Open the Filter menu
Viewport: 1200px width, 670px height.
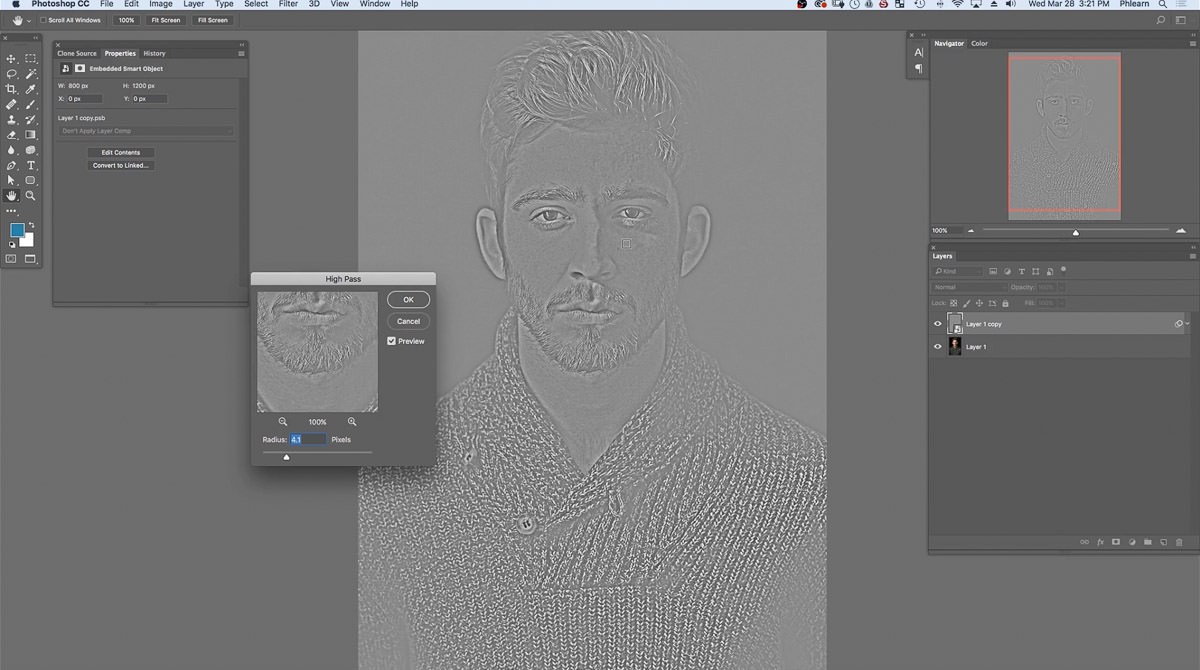click(288, 4)
